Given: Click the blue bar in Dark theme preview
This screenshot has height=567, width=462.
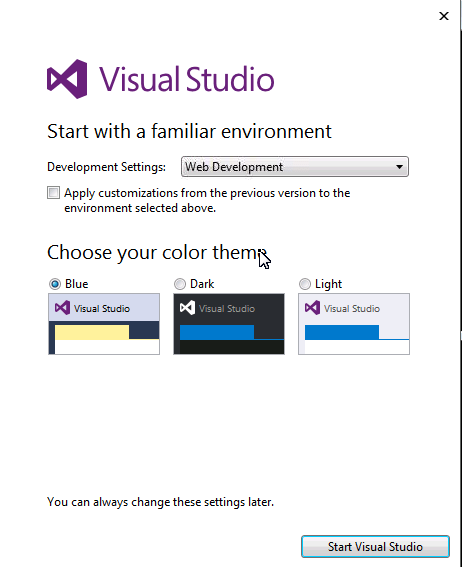Looking at the screenshot, I should pos(217,332).
